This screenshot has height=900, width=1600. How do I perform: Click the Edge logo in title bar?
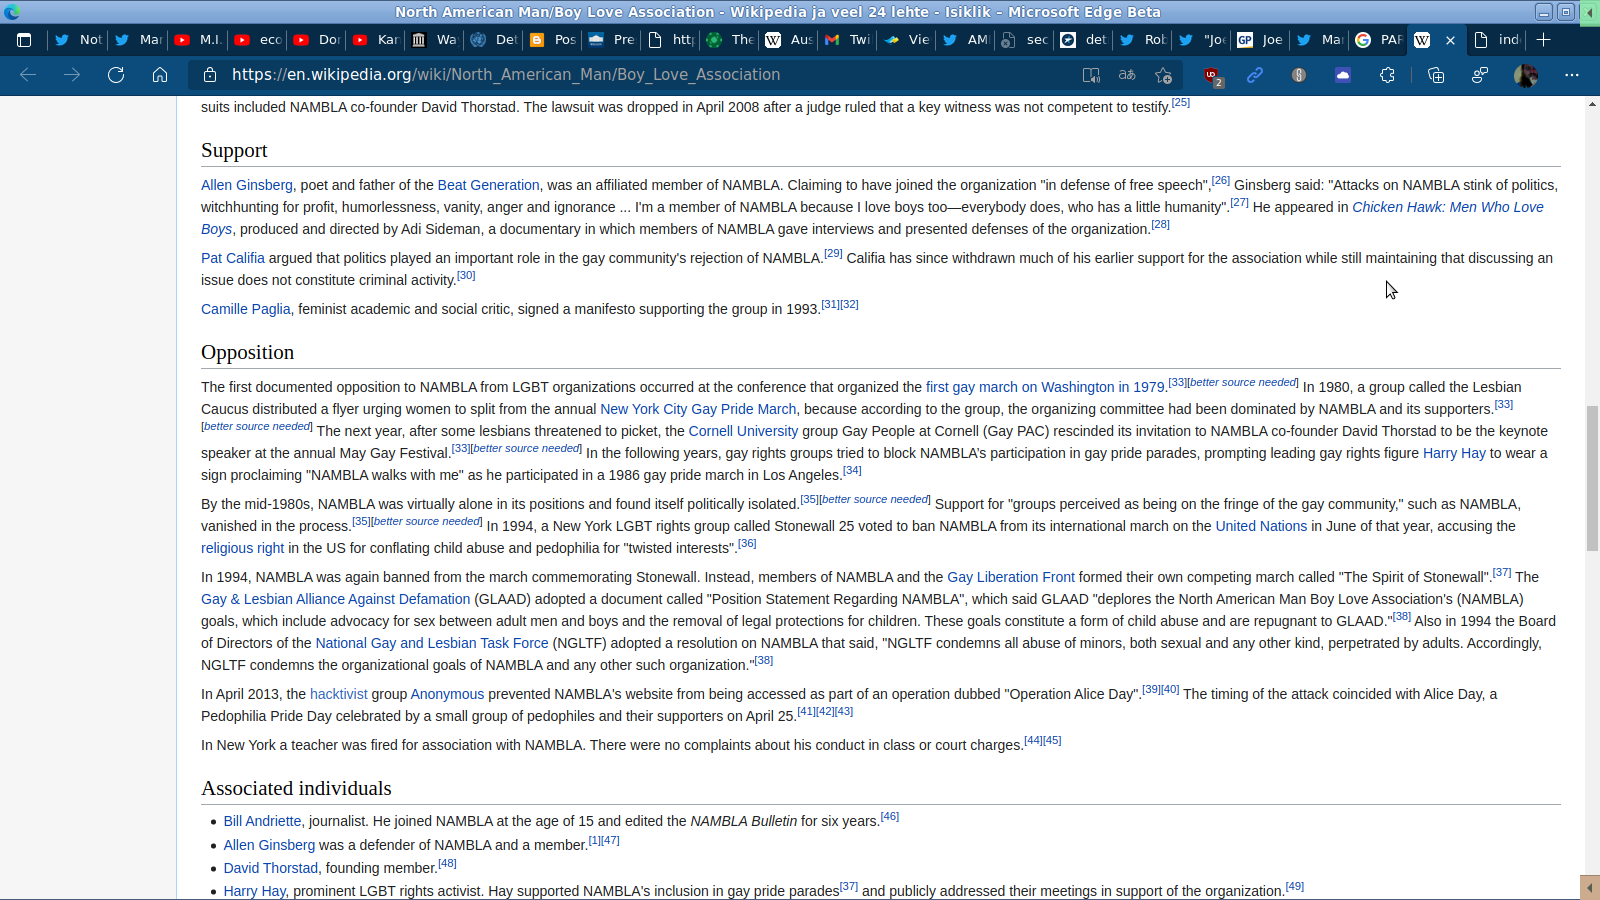click(x=12, y=12)
